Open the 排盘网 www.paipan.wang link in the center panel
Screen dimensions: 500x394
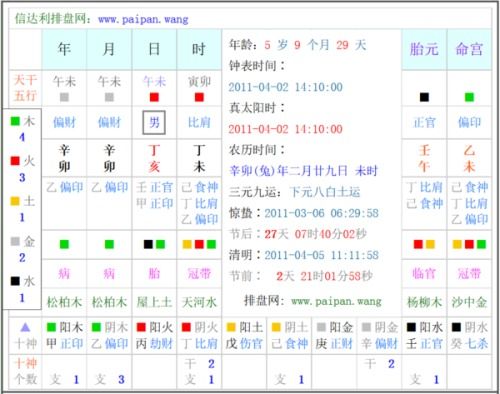313,301
